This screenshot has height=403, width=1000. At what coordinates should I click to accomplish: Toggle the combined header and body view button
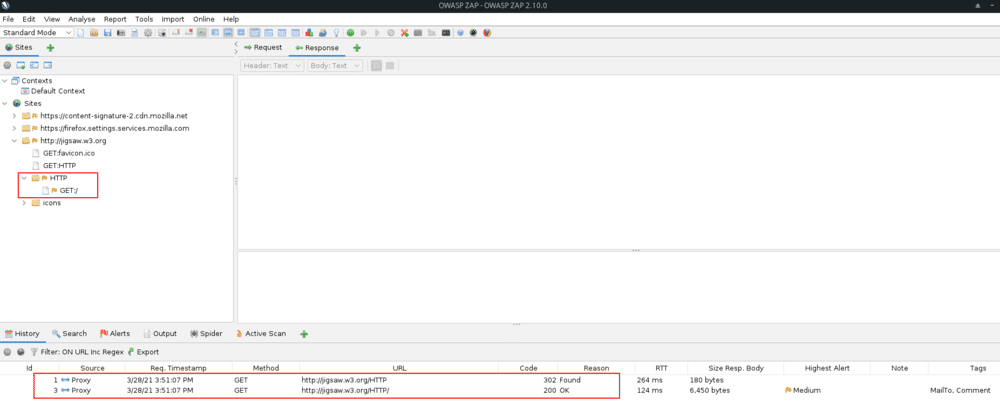click(376, 66)
